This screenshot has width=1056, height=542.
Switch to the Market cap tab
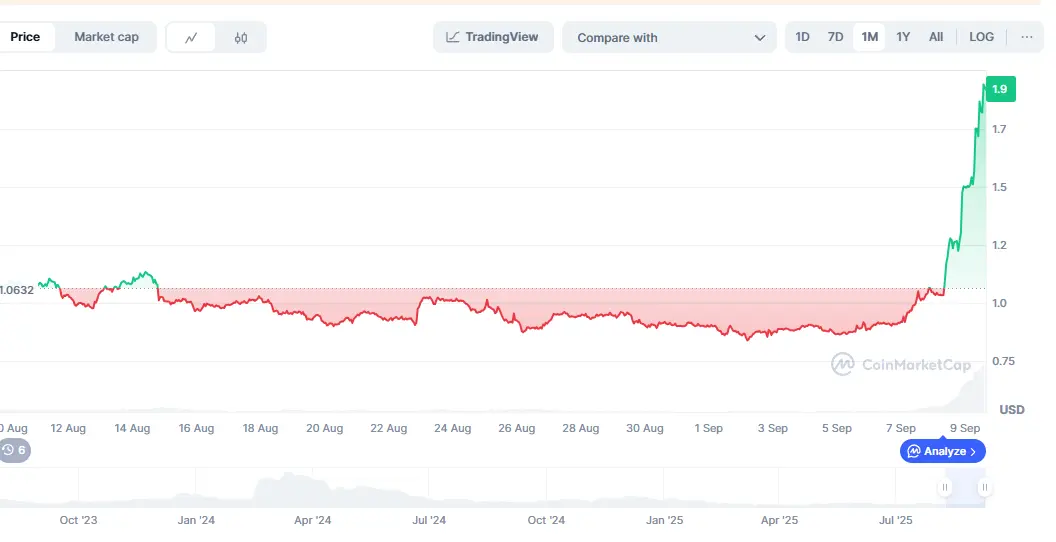pyautogui.click(x=106, y=37)
